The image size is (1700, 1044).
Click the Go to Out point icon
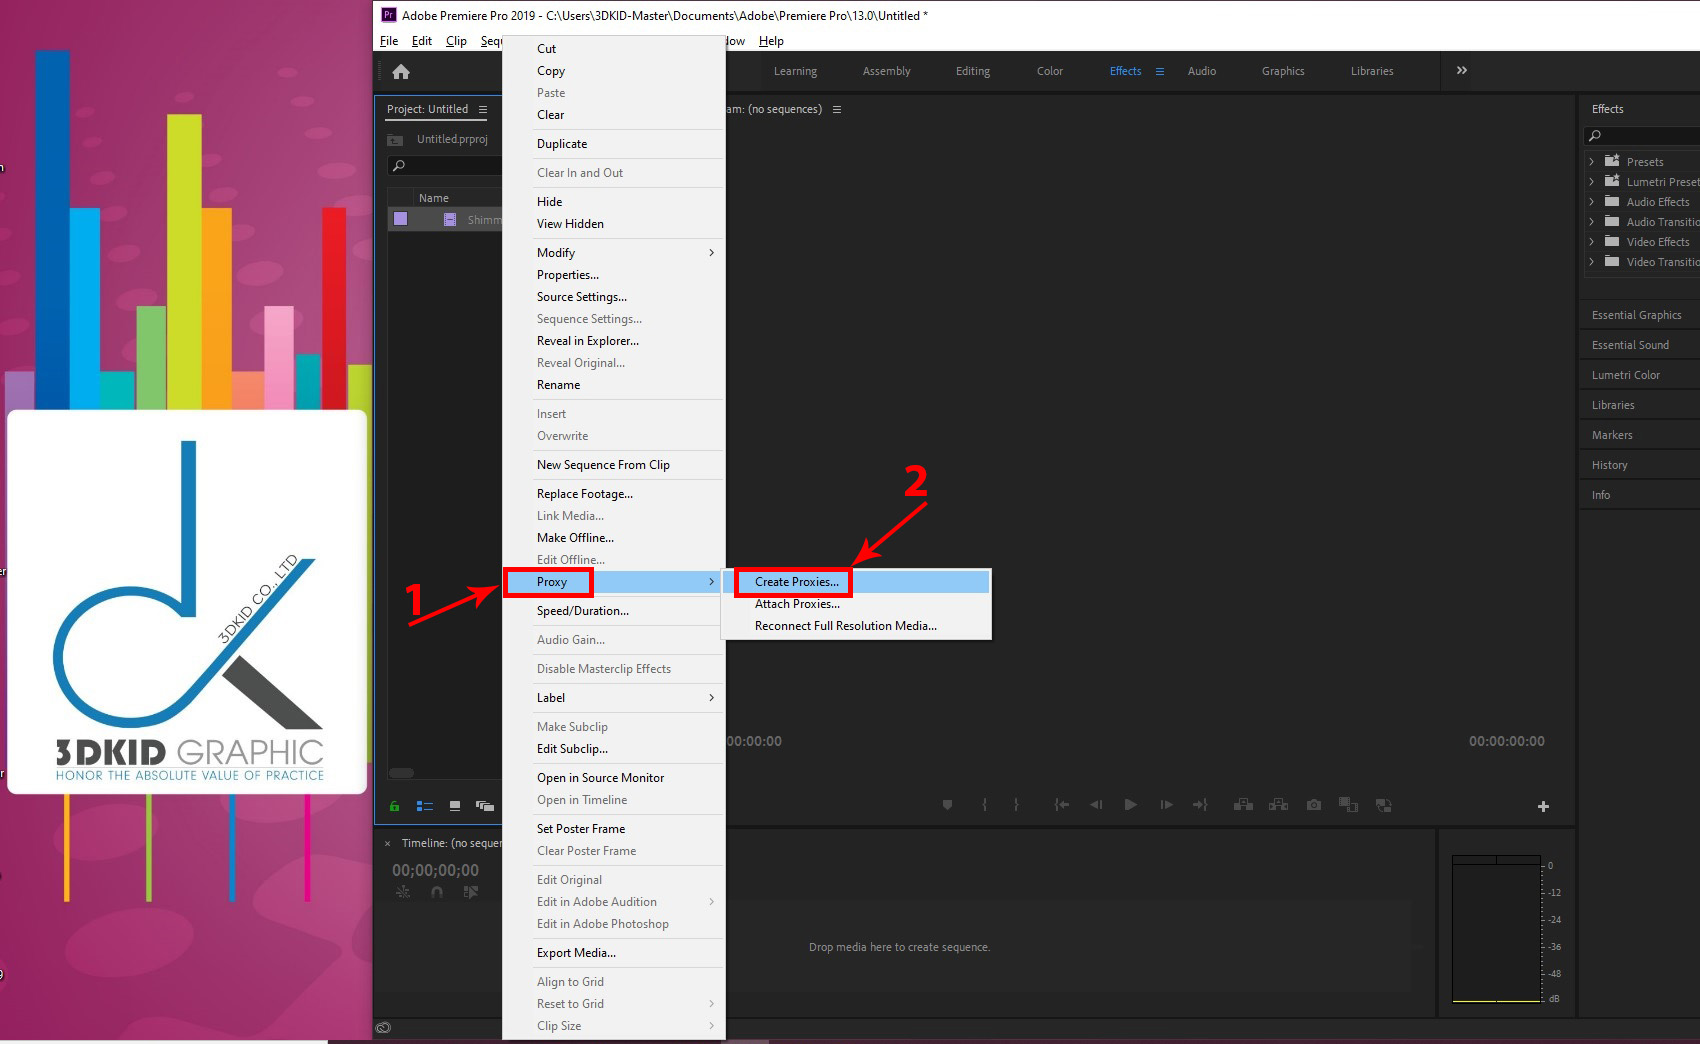[1200, 805]
